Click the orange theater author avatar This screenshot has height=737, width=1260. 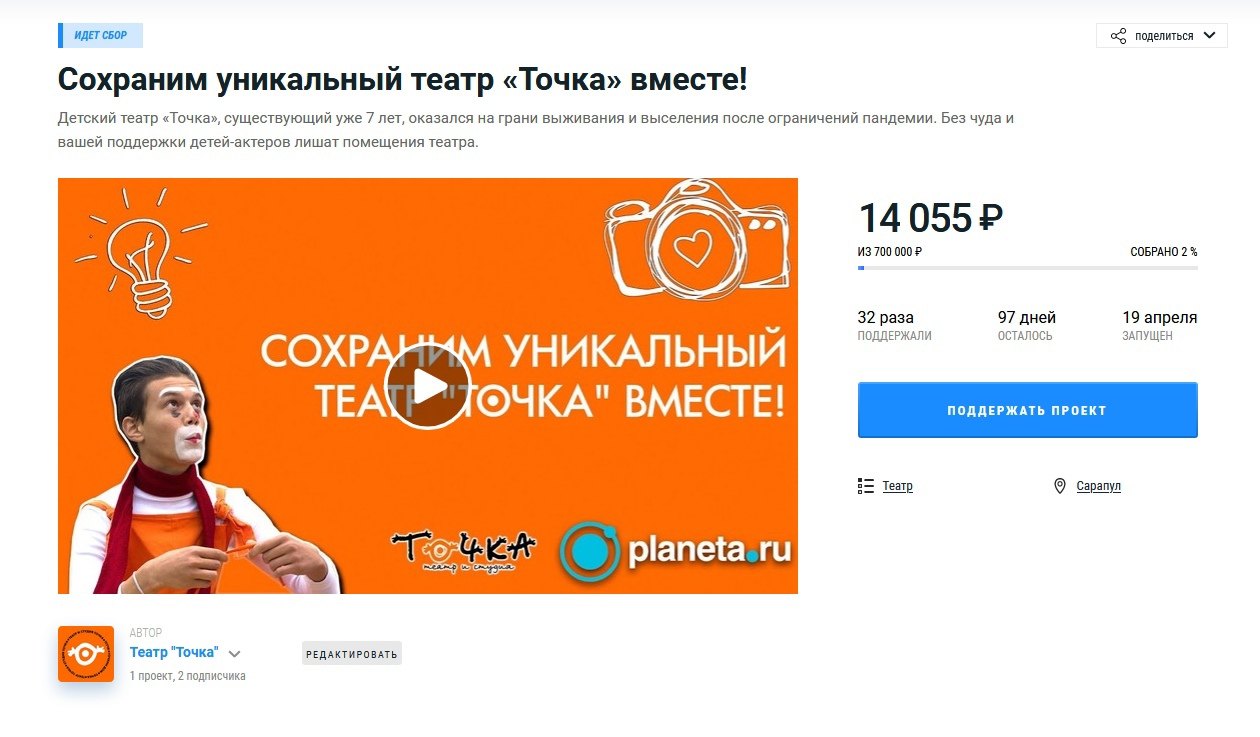(x=86, y=654)
